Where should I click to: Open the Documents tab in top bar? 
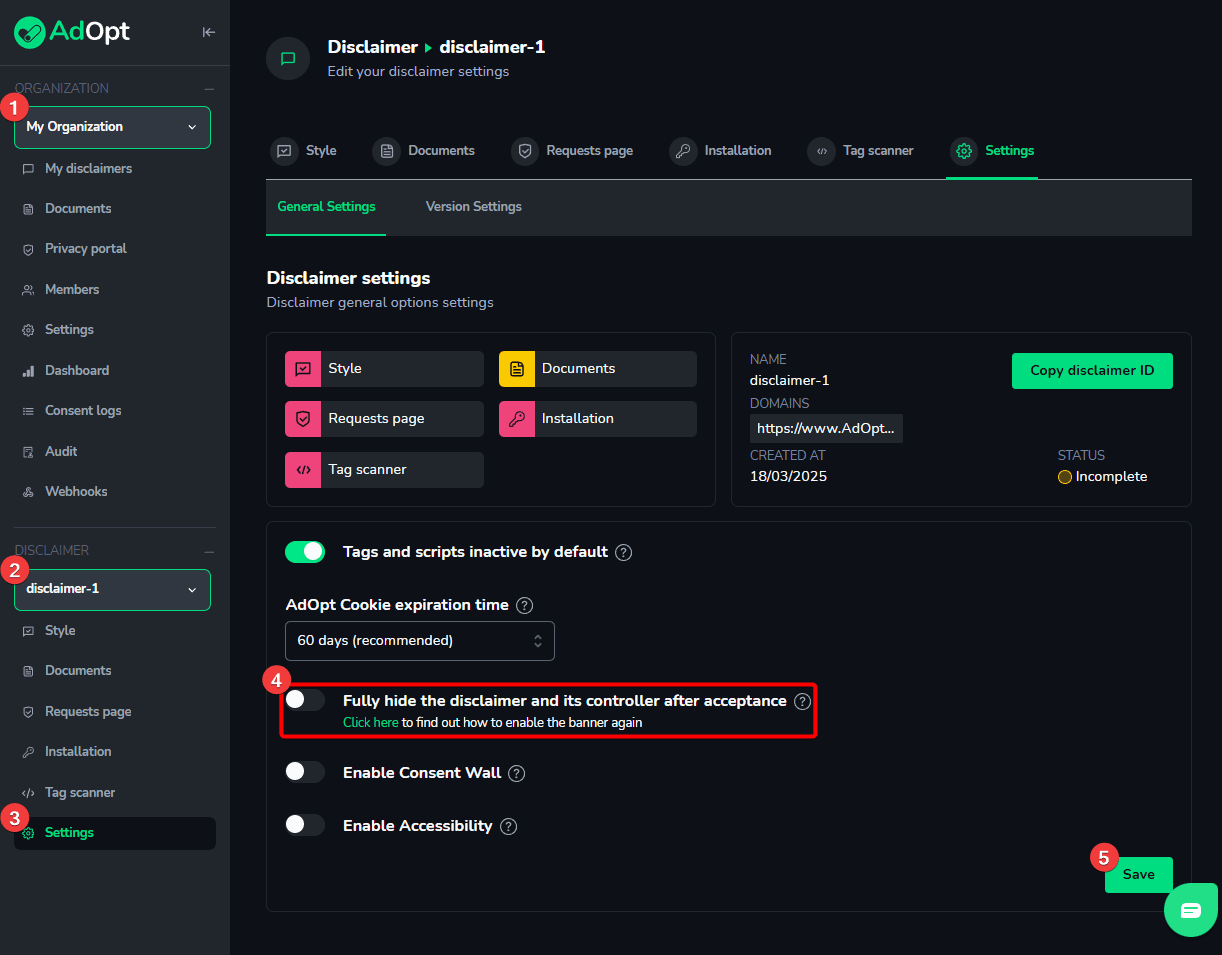point(424,151)
